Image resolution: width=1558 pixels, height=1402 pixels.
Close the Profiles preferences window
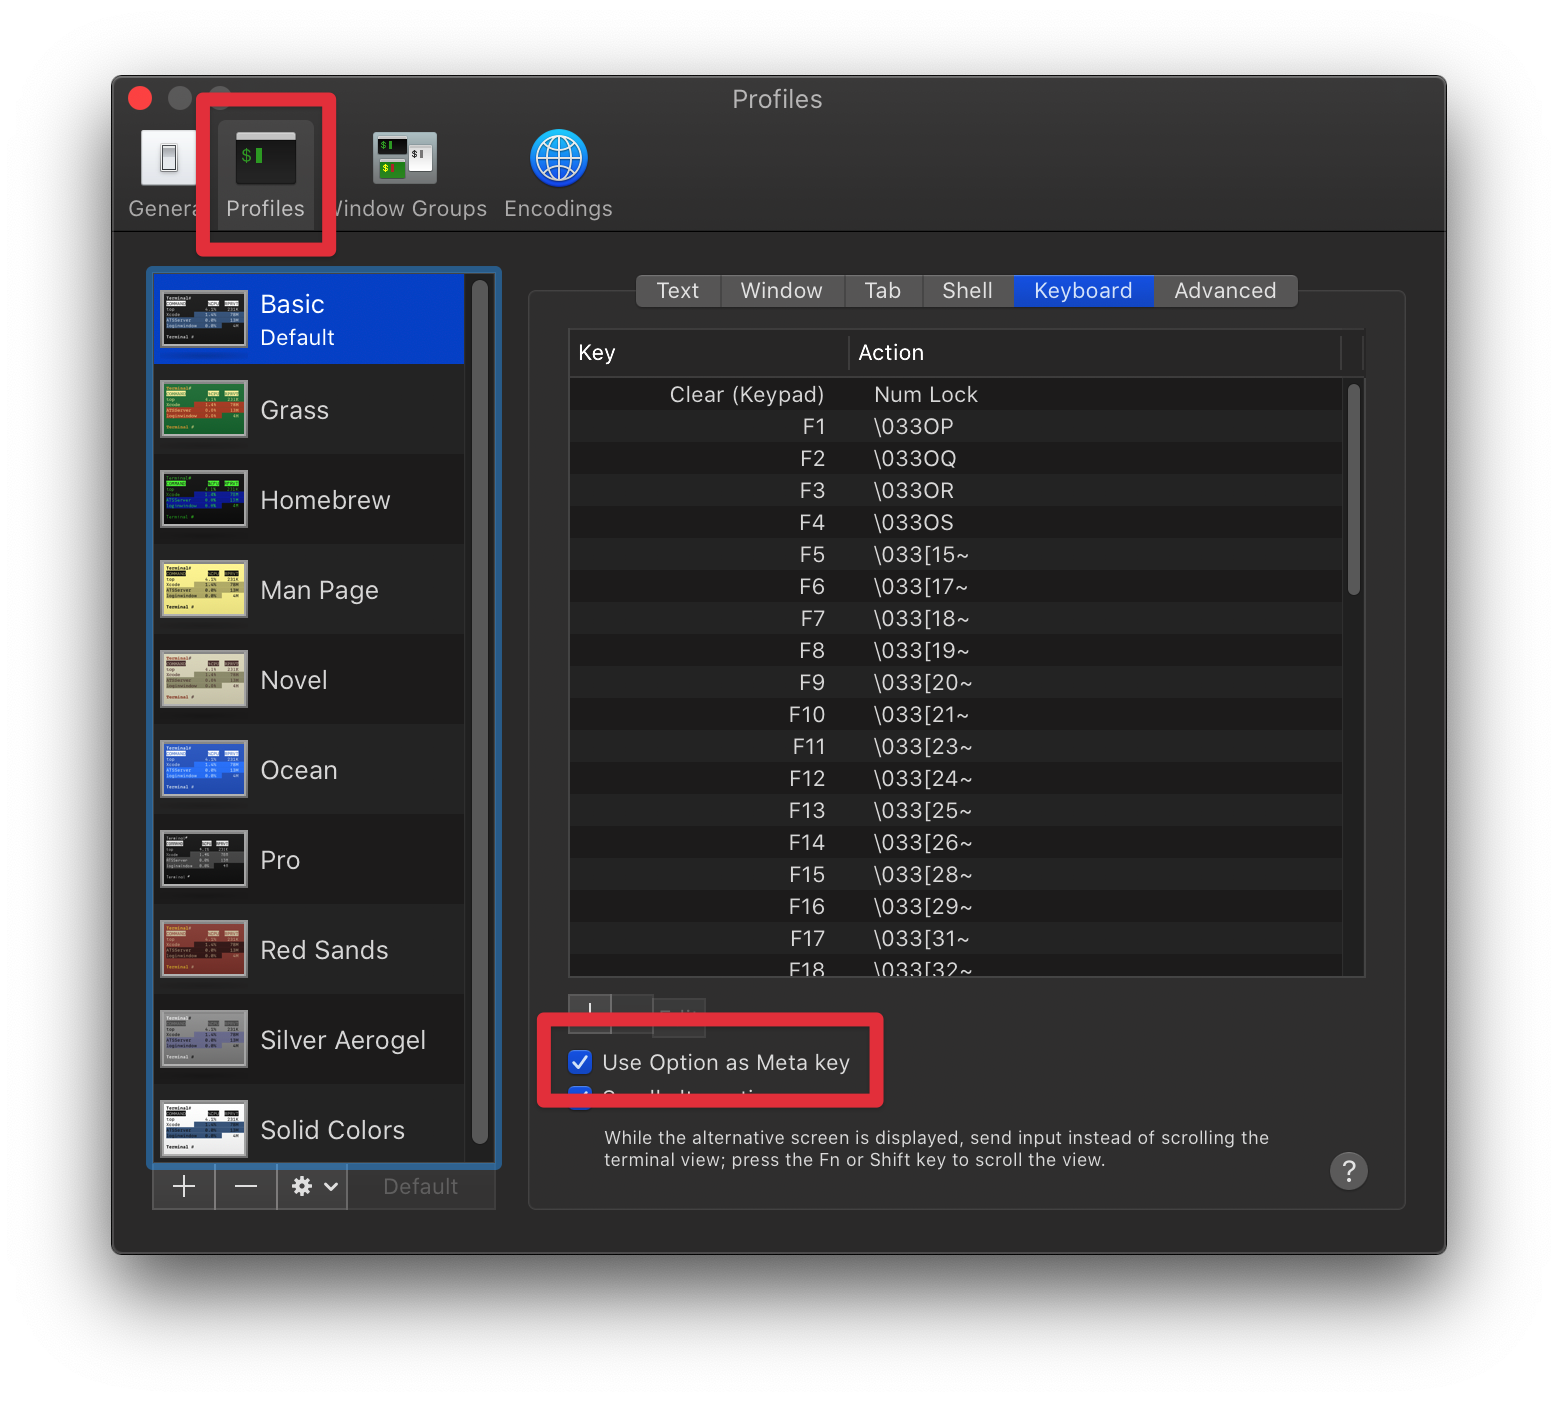click(140, 98)
